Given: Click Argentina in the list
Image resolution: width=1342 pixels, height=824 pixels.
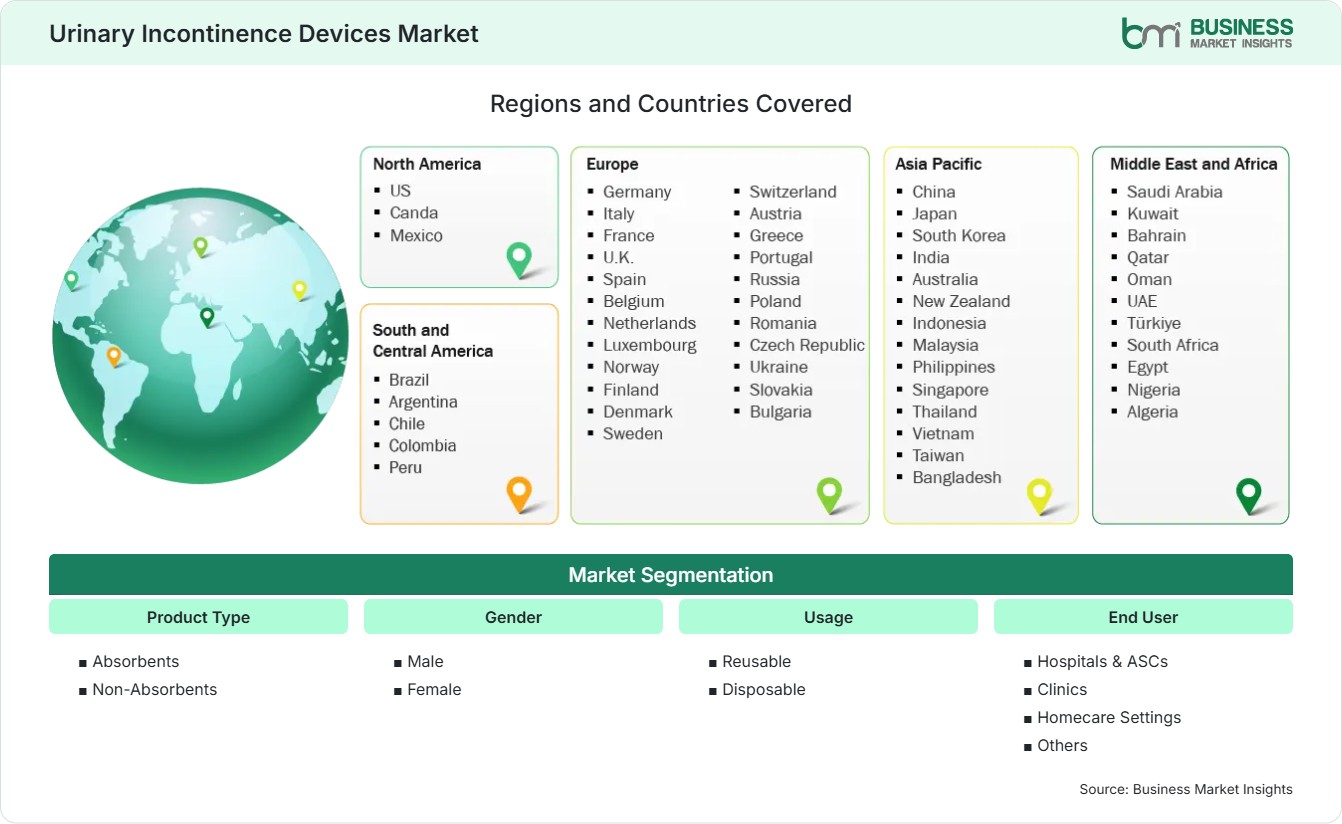Looking at the screenshot, I should 423,401.
